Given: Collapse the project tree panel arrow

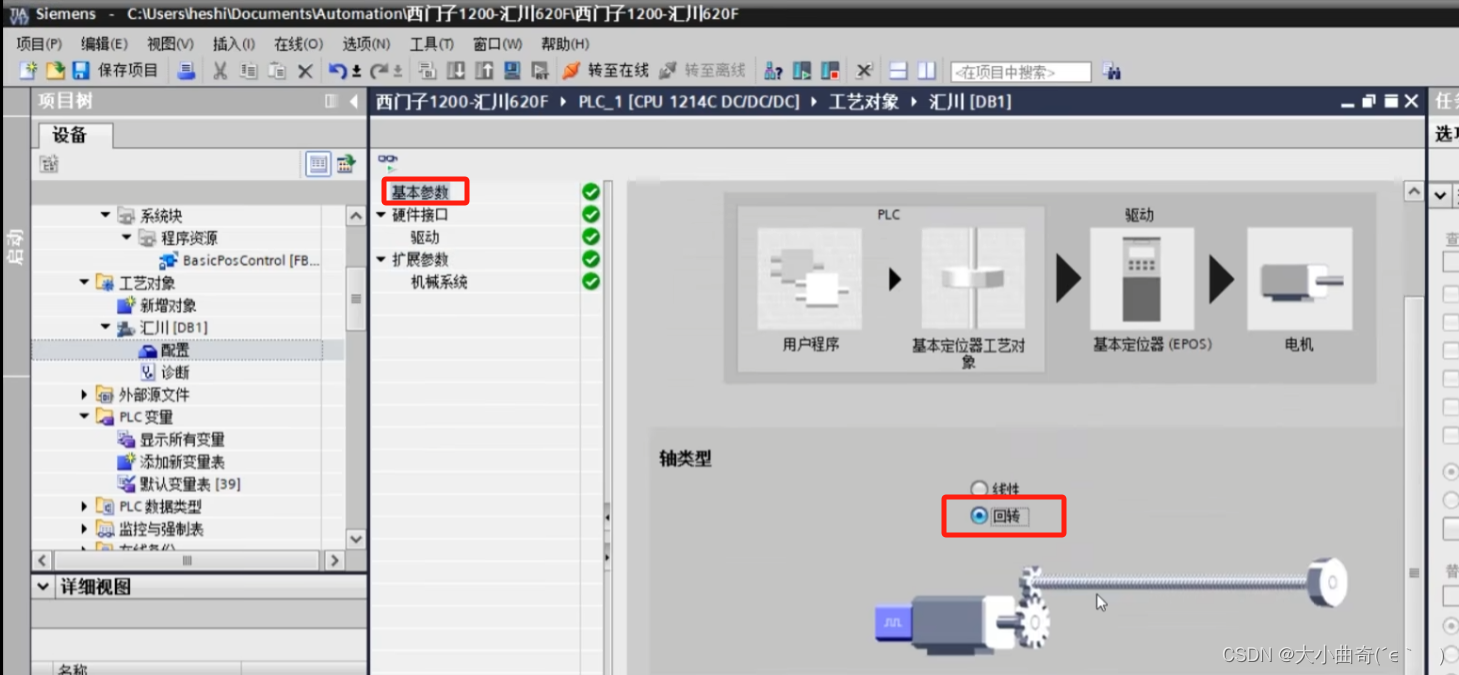Looking at the screenshot, I should [353, 101].
